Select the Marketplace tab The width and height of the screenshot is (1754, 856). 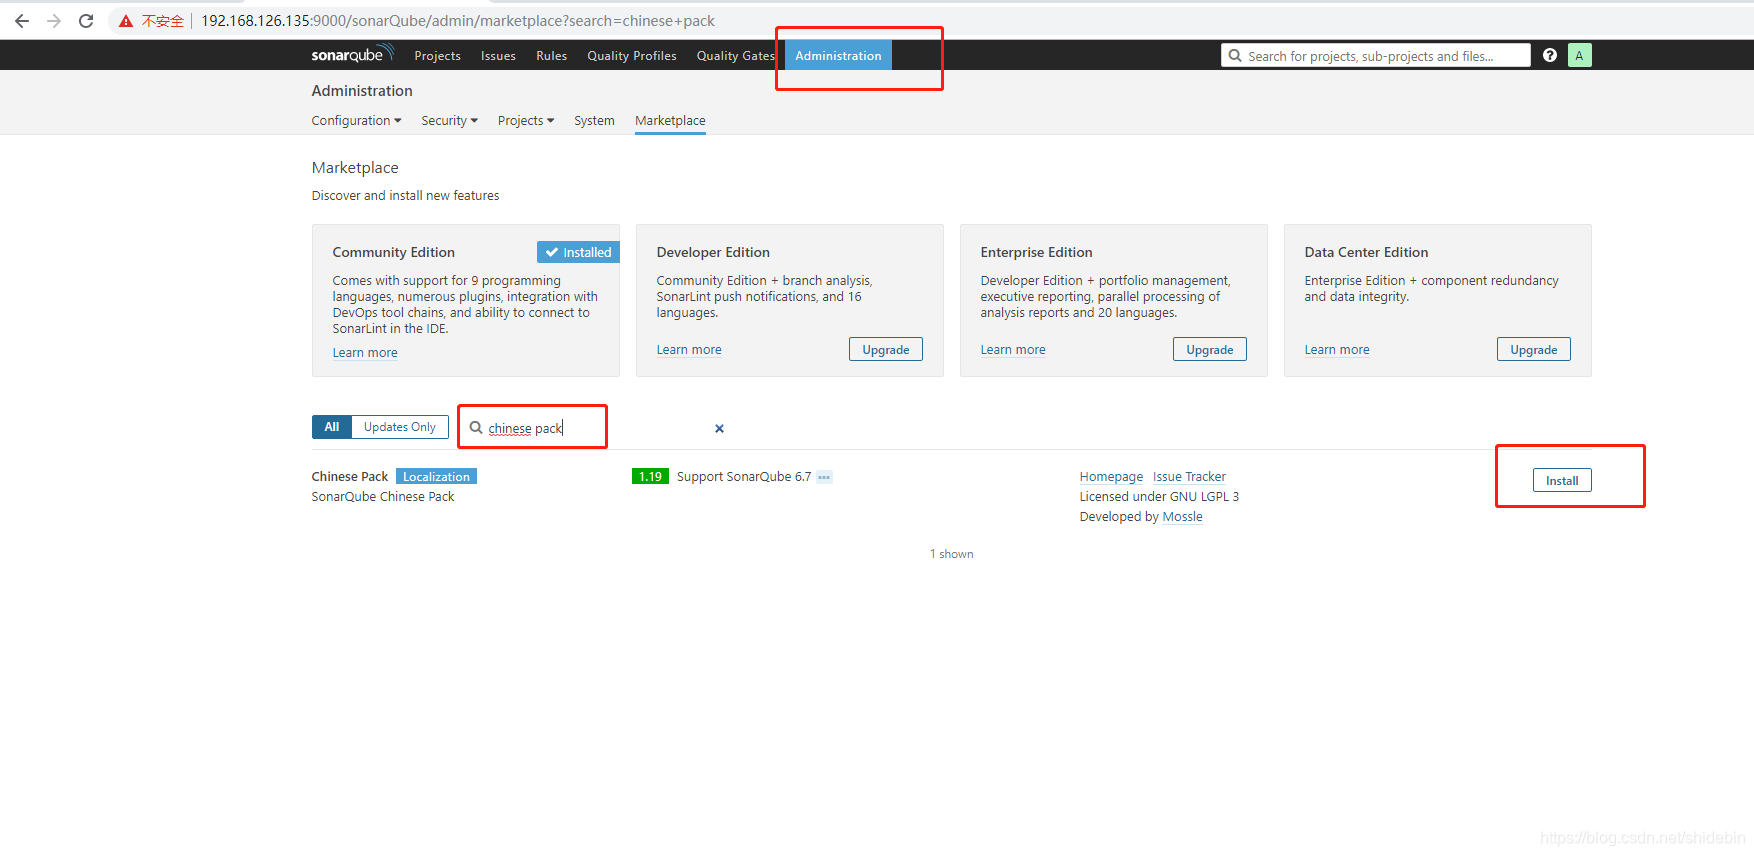coord(670,120)
